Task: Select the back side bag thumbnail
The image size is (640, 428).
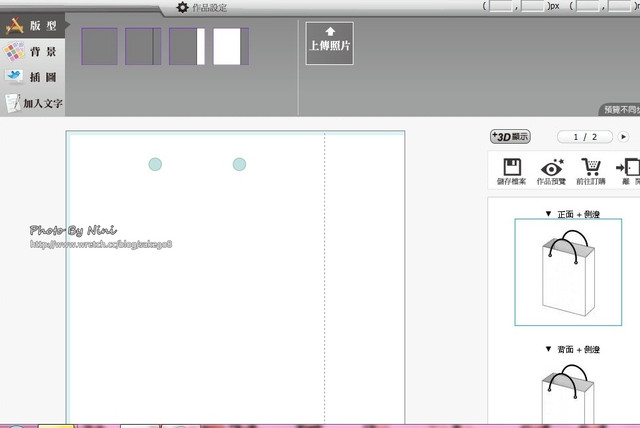Action: (568, 394)
